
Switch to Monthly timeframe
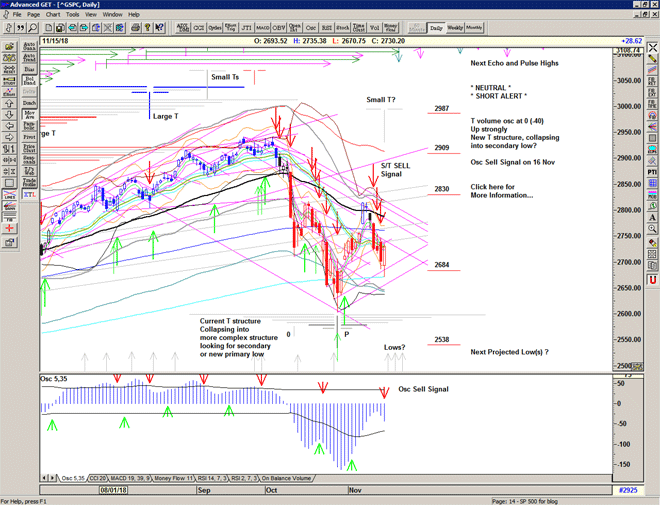474,28
